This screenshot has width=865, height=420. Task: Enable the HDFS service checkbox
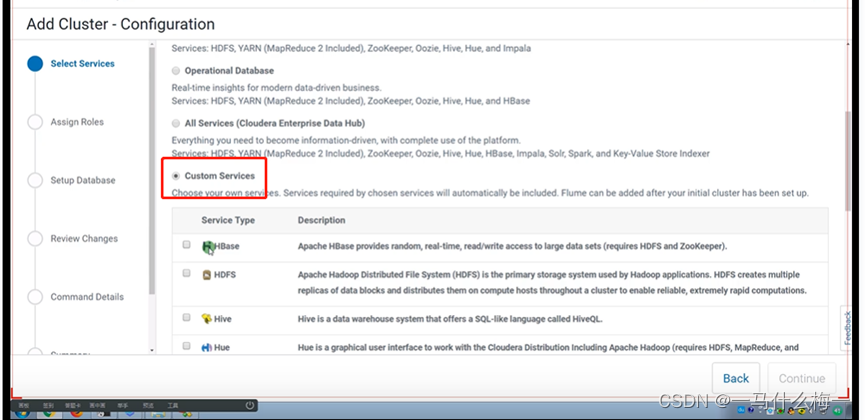(x=186, y=273)
